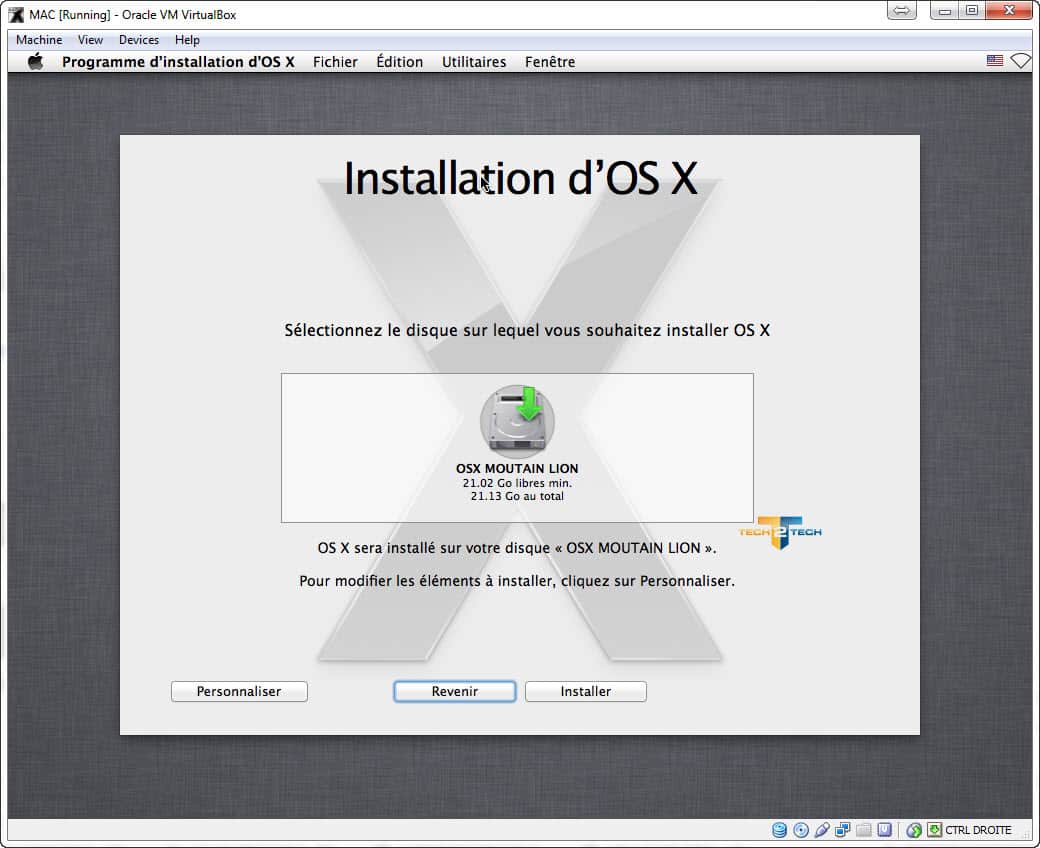The image size is (1040, 848).
Task: Open the Fichier menu
Action: [x=335, y=62]
